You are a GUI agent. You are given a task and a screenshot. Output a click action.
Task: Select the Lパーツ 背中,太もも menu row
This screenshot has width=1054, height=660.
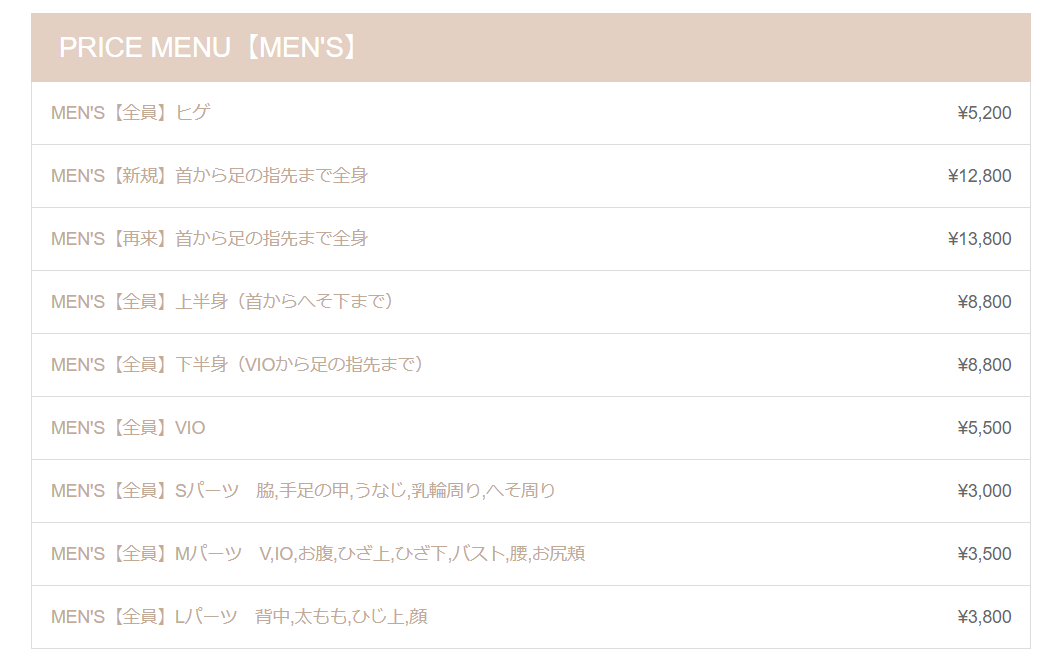click(x=530, y=617)
